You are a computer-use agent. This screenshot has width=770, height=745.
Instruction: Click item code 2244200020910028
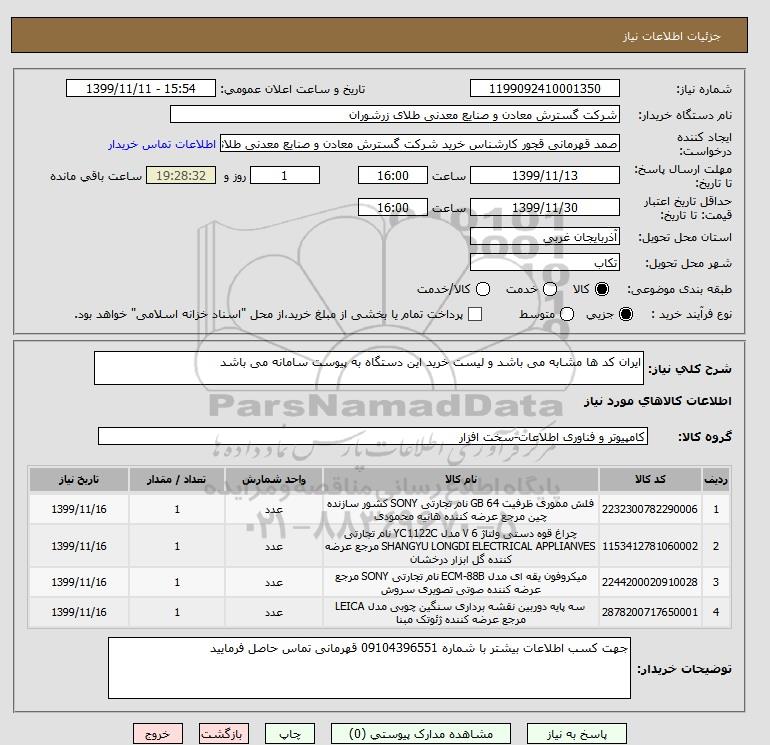[x=650, y=582]
